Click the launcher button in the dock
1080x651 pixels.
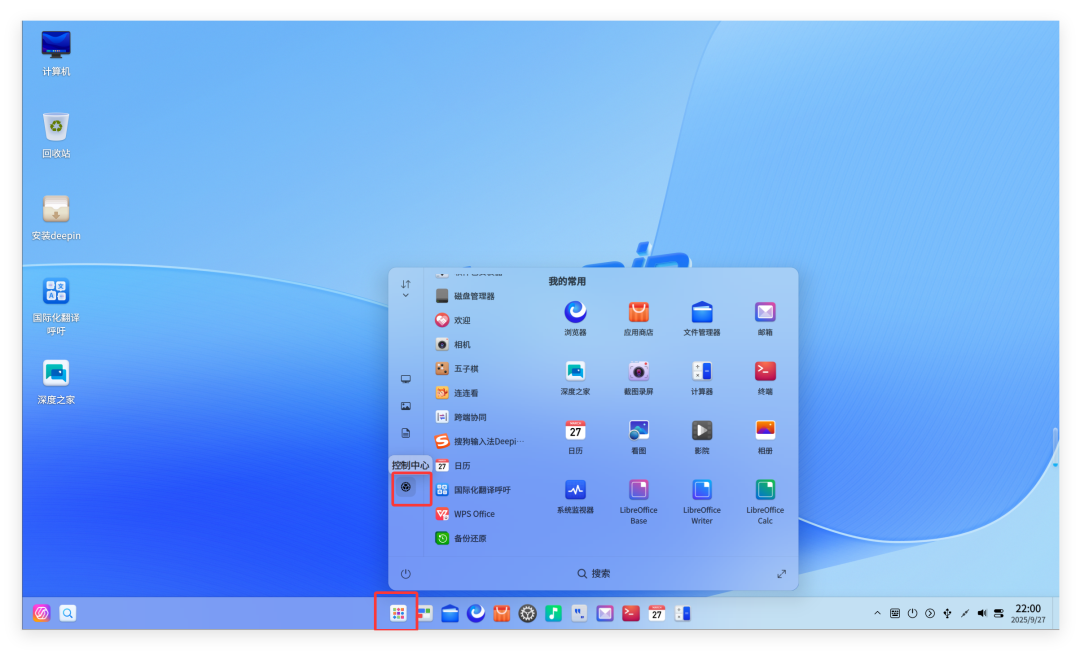click(x=398, y=613)
